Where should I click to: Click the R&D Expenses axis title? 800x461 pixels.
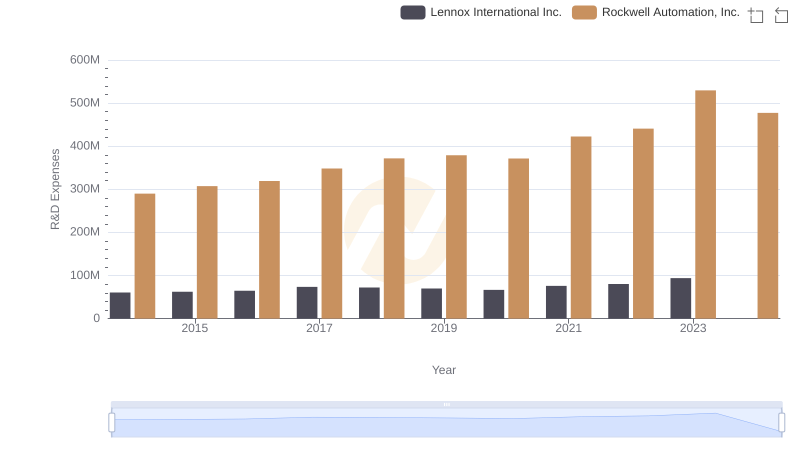[55, 189]
